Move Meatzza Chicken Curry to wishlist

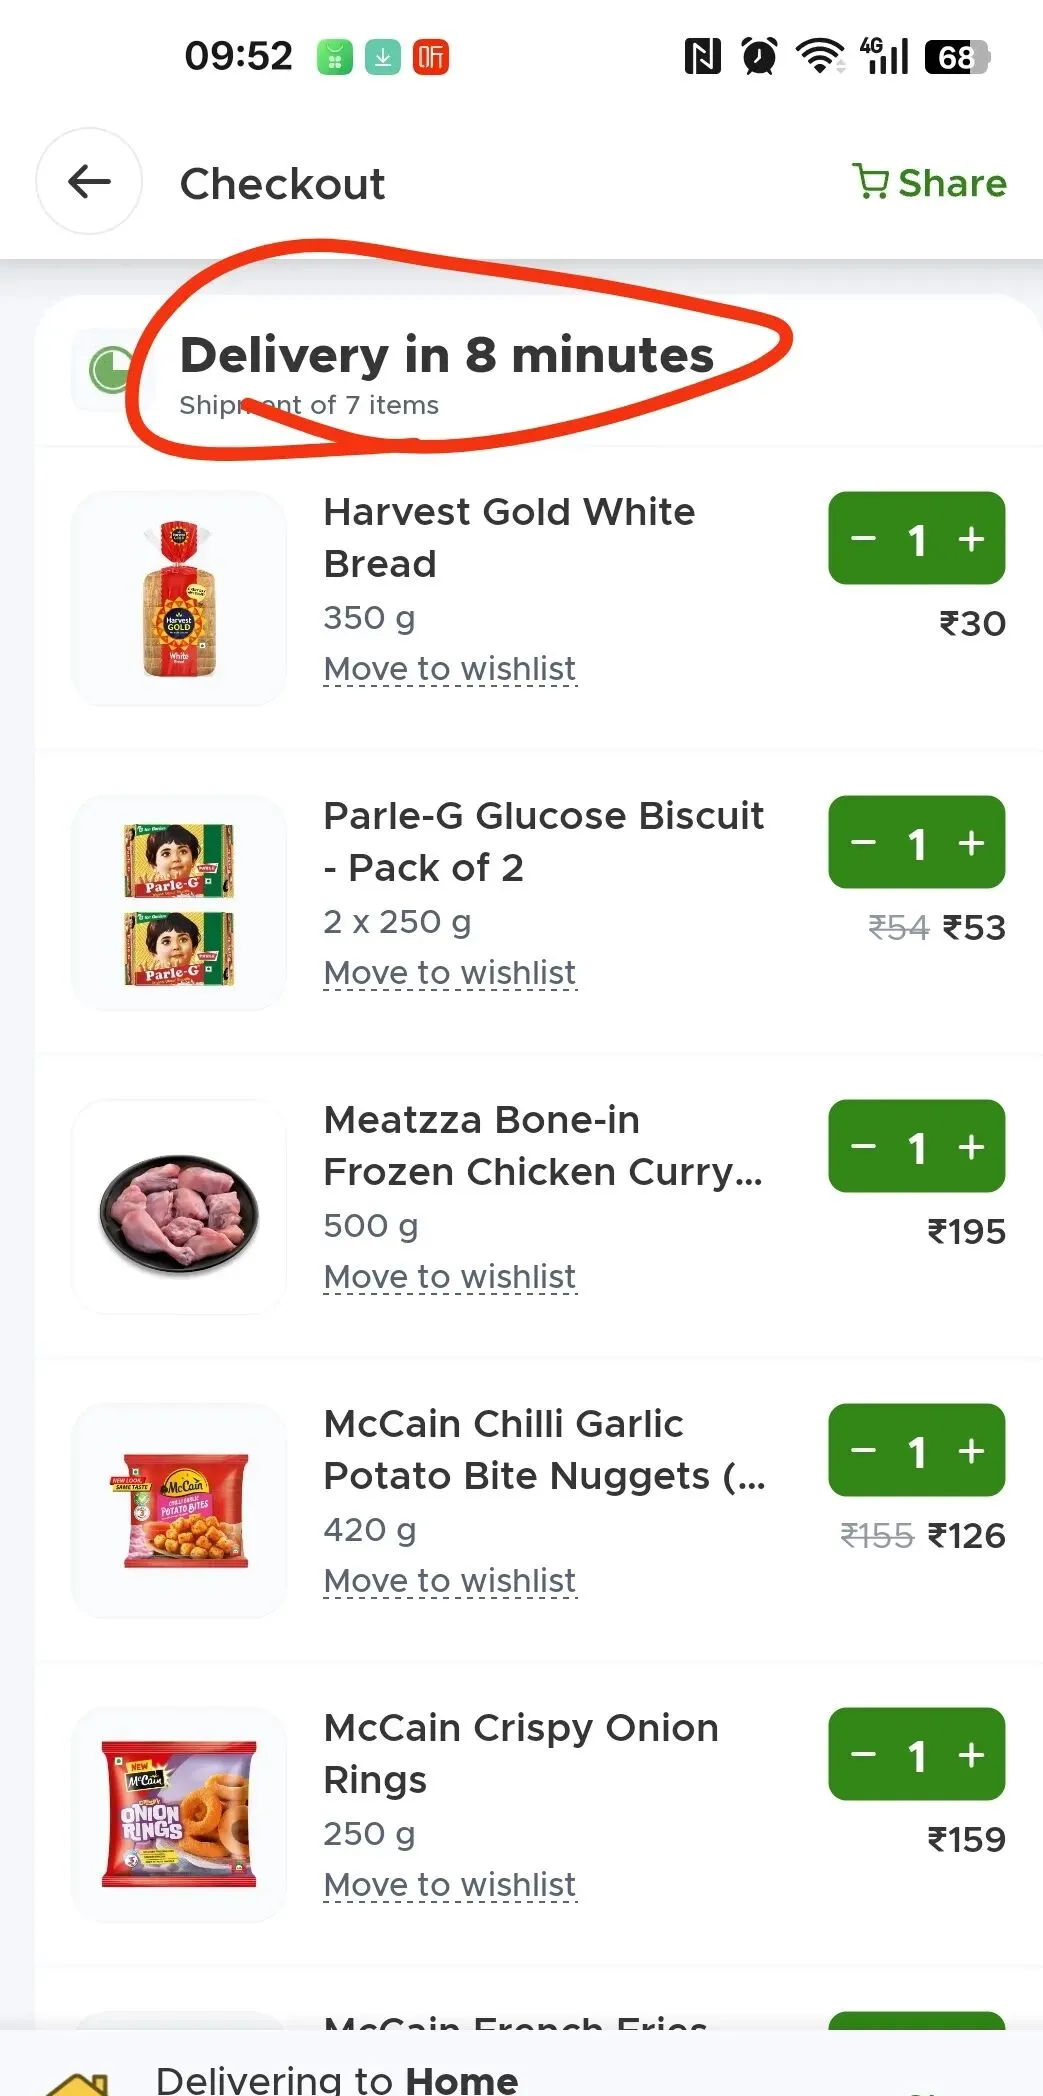pos(450,1277)
